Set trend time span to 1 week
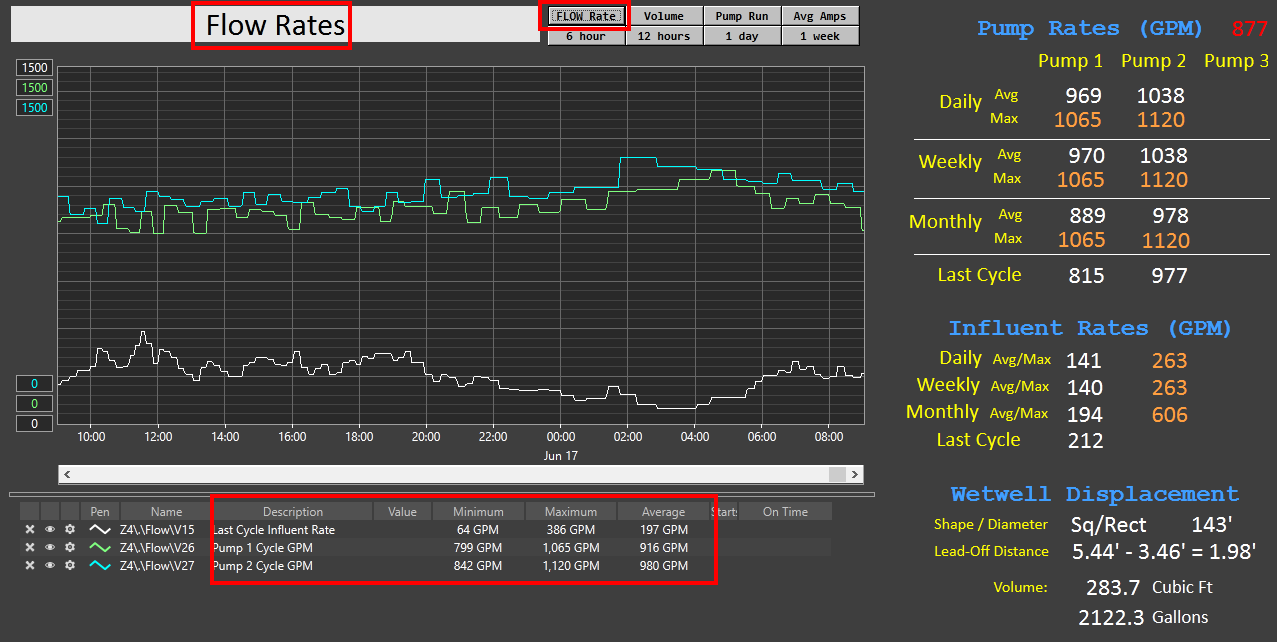The height and width of the screenshot is (642, 1277). [819, 36]
